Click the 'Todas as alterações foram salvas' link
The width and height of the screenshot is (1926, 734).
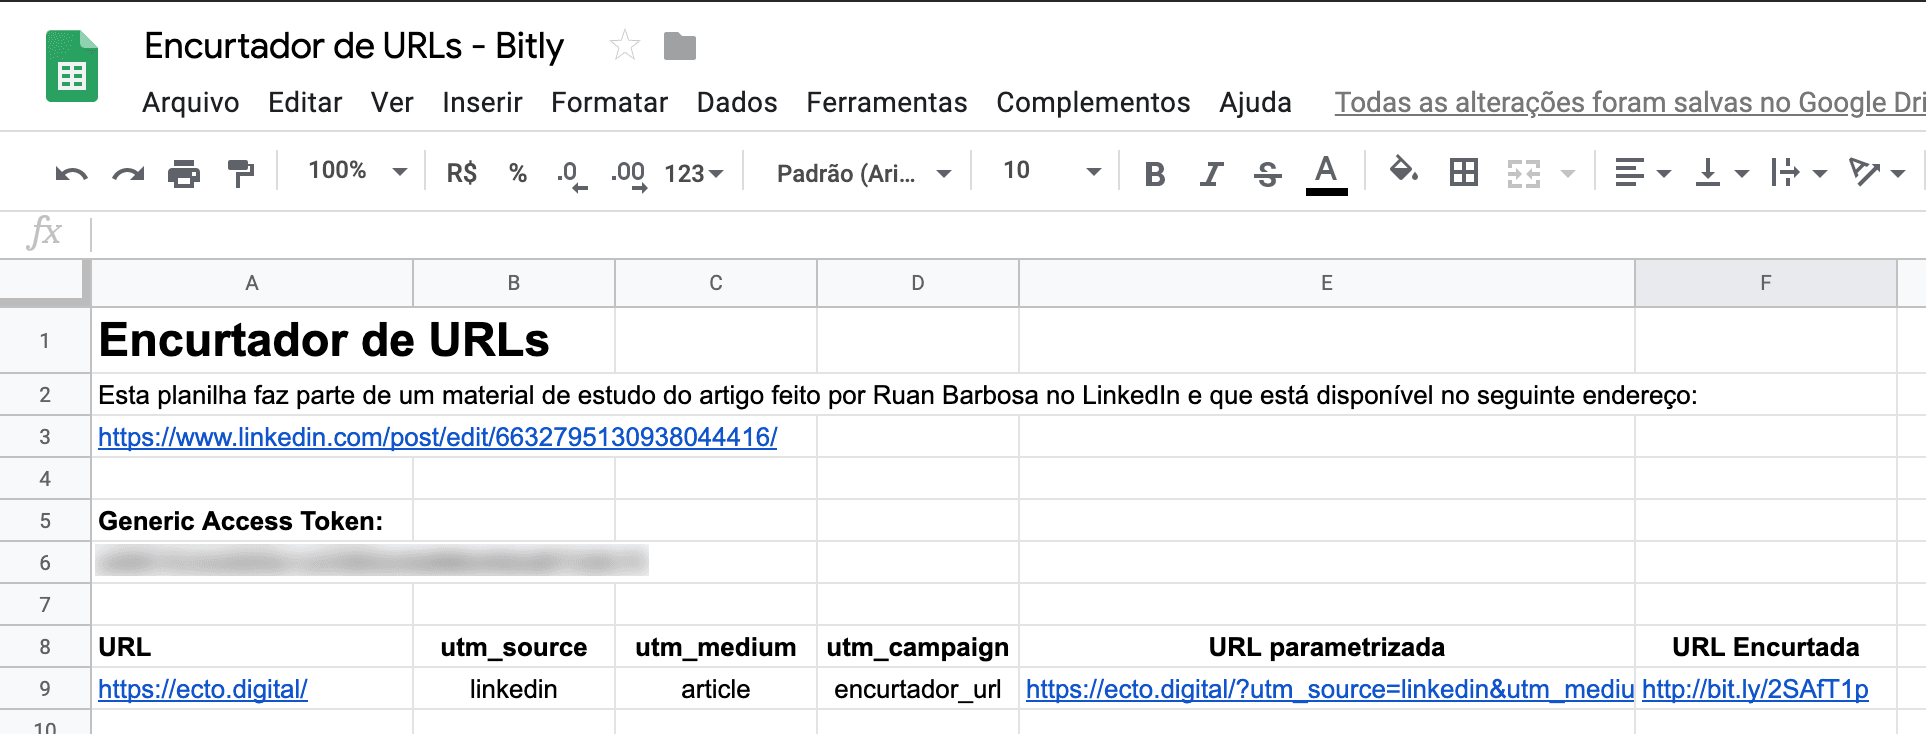pyautogui.click(x=1630, y=102)
